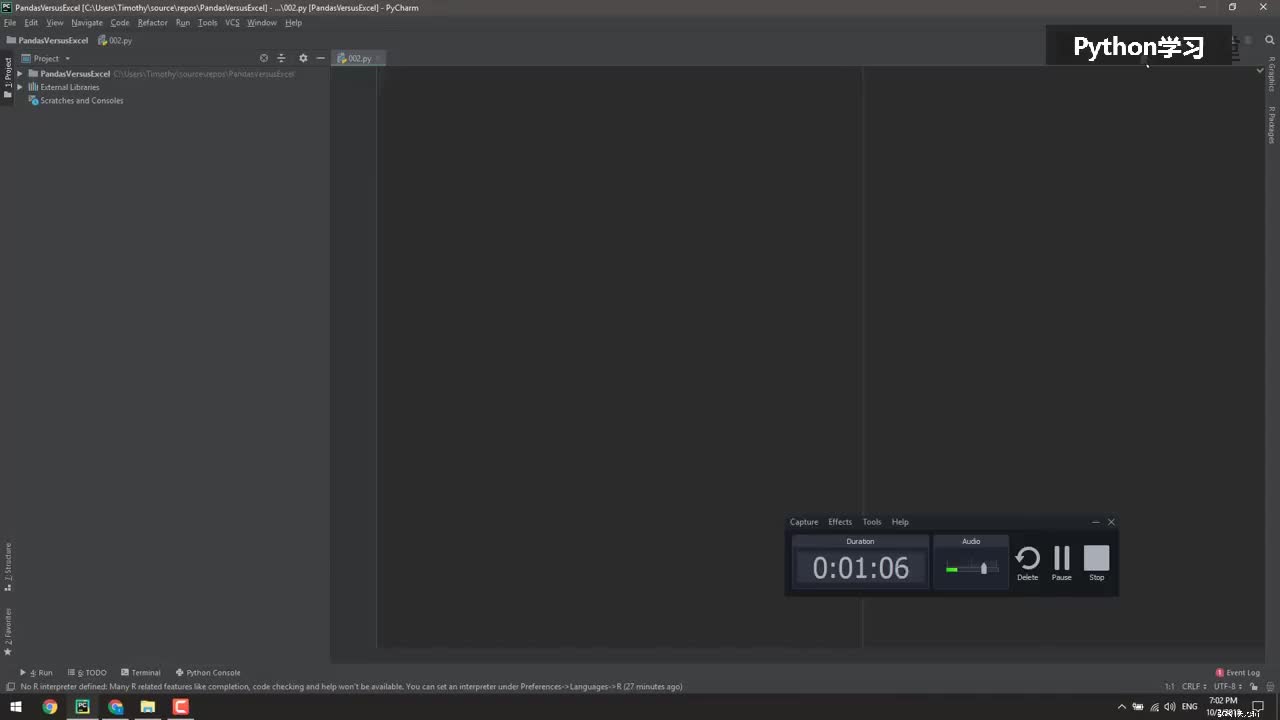Show hidden system tray icons chevron
The width and height of the screenshot is (1280, 720).
(x=1121, y=707)
